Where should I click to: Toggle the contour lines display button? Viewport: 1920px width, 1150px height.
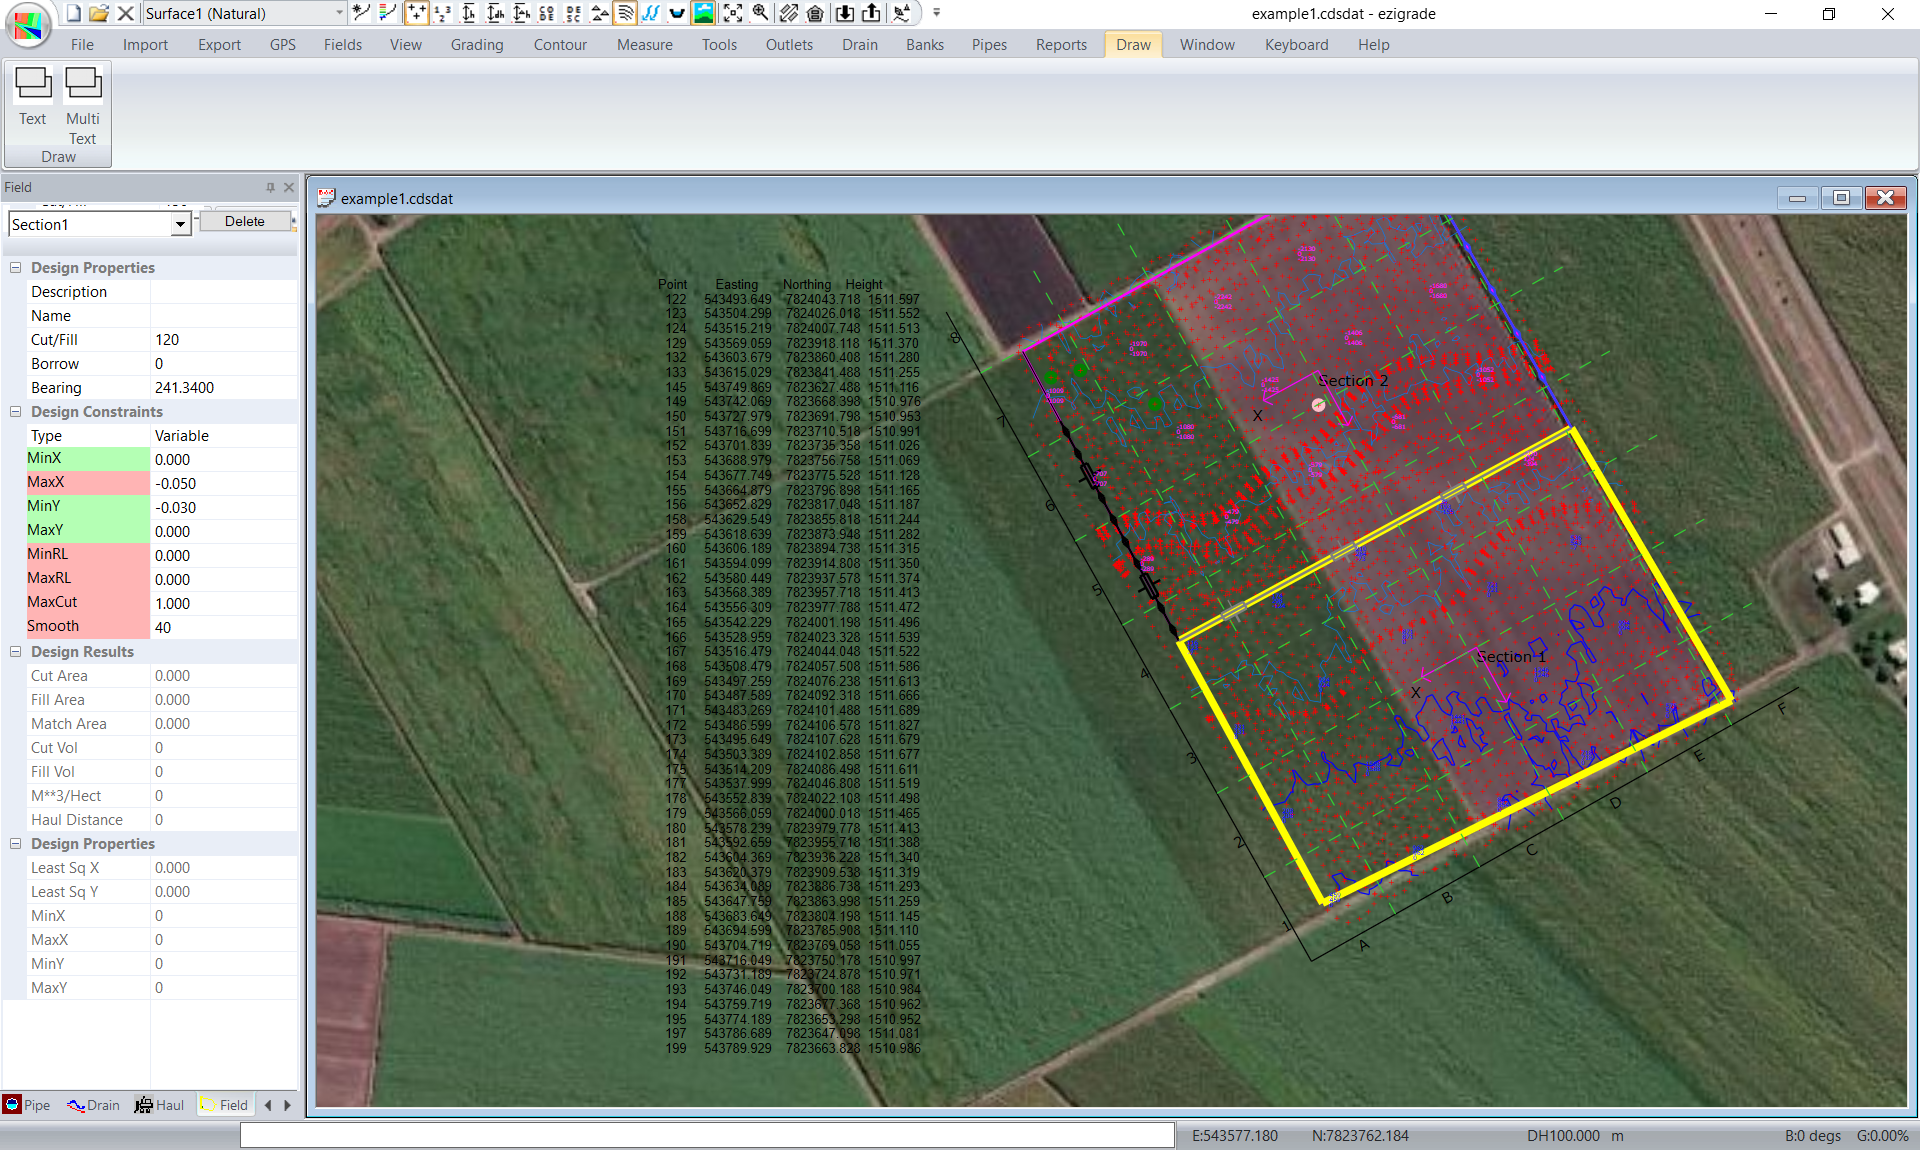point(625,13)
